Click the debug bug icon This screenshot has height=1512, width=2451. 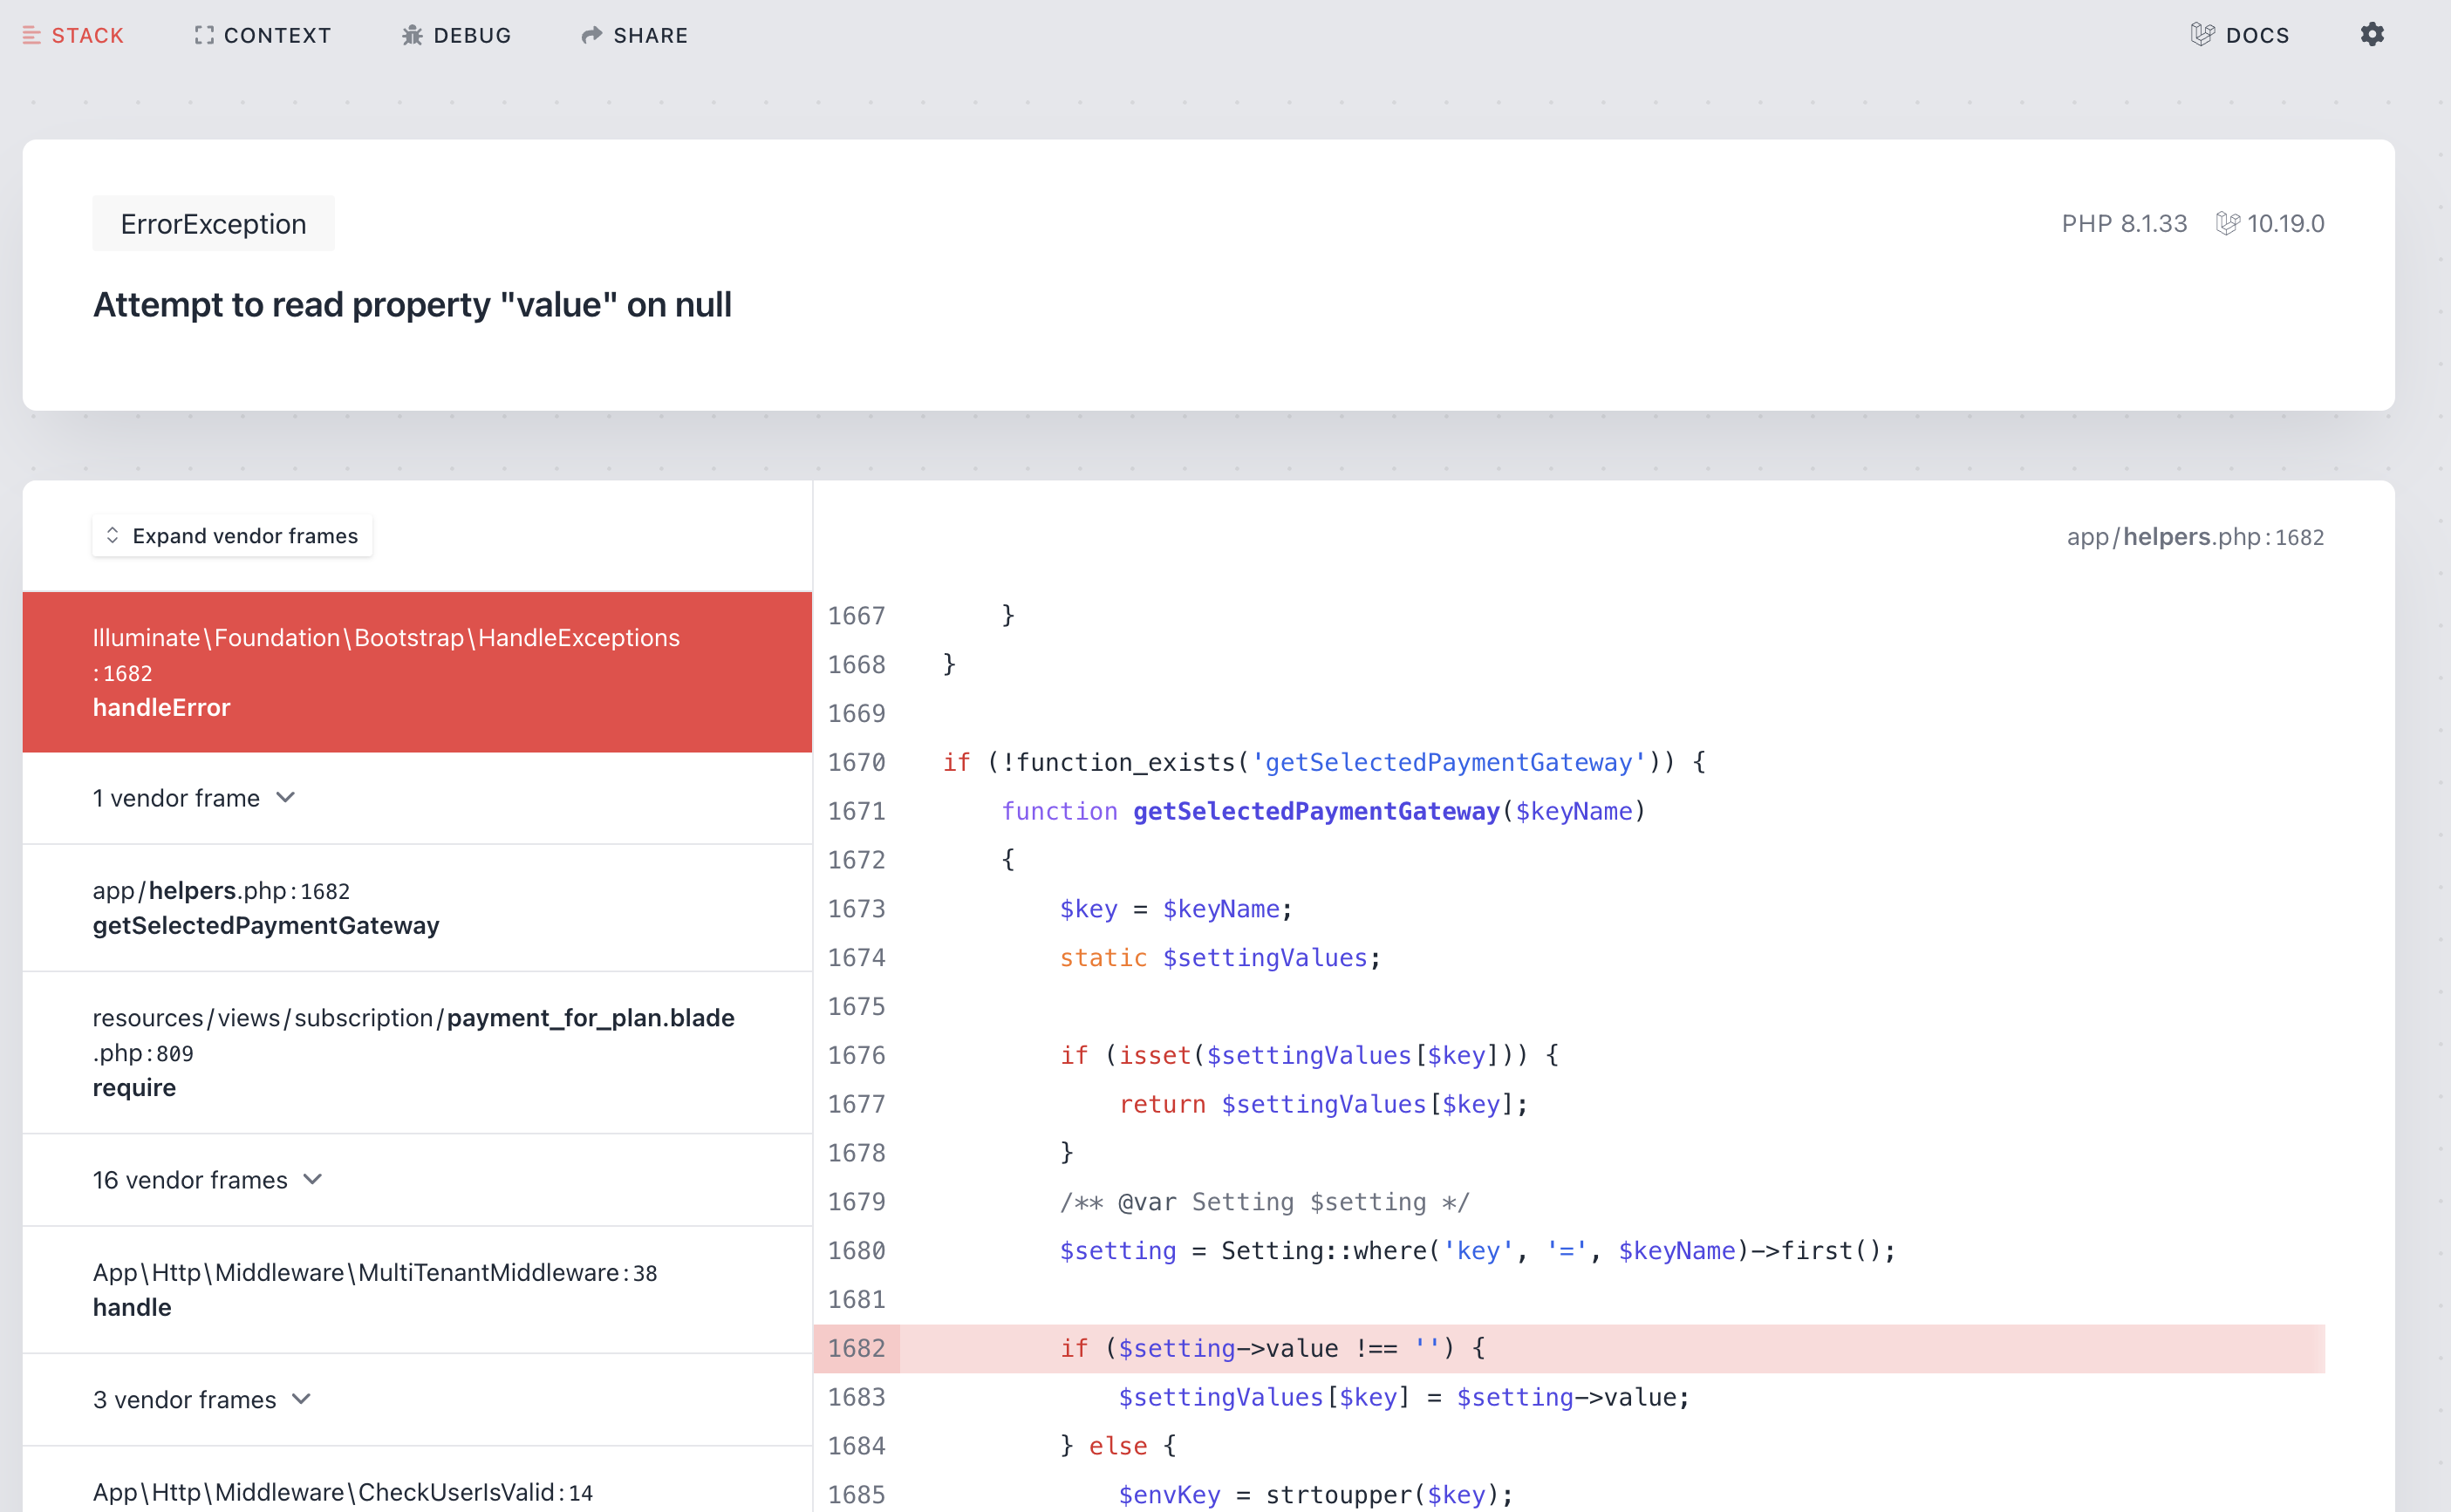tap(412, 35)
